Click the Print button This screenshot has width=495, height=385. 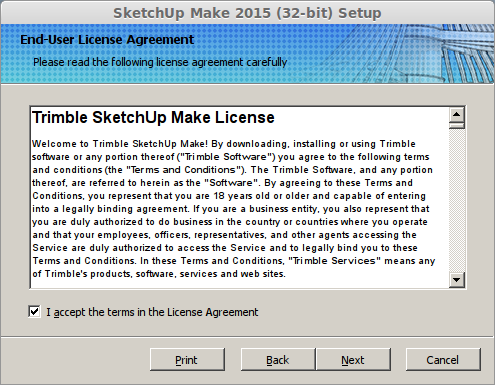point(187,360)
